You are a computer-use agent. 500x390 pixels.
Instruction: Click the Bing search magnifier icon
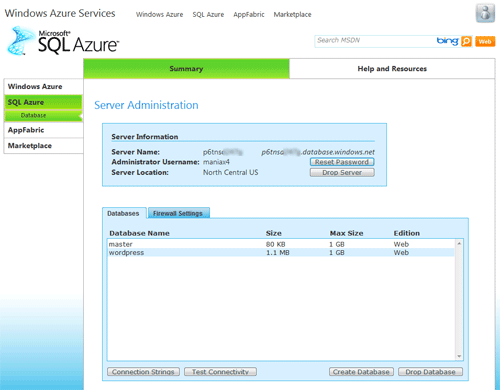tap(467, 41)
